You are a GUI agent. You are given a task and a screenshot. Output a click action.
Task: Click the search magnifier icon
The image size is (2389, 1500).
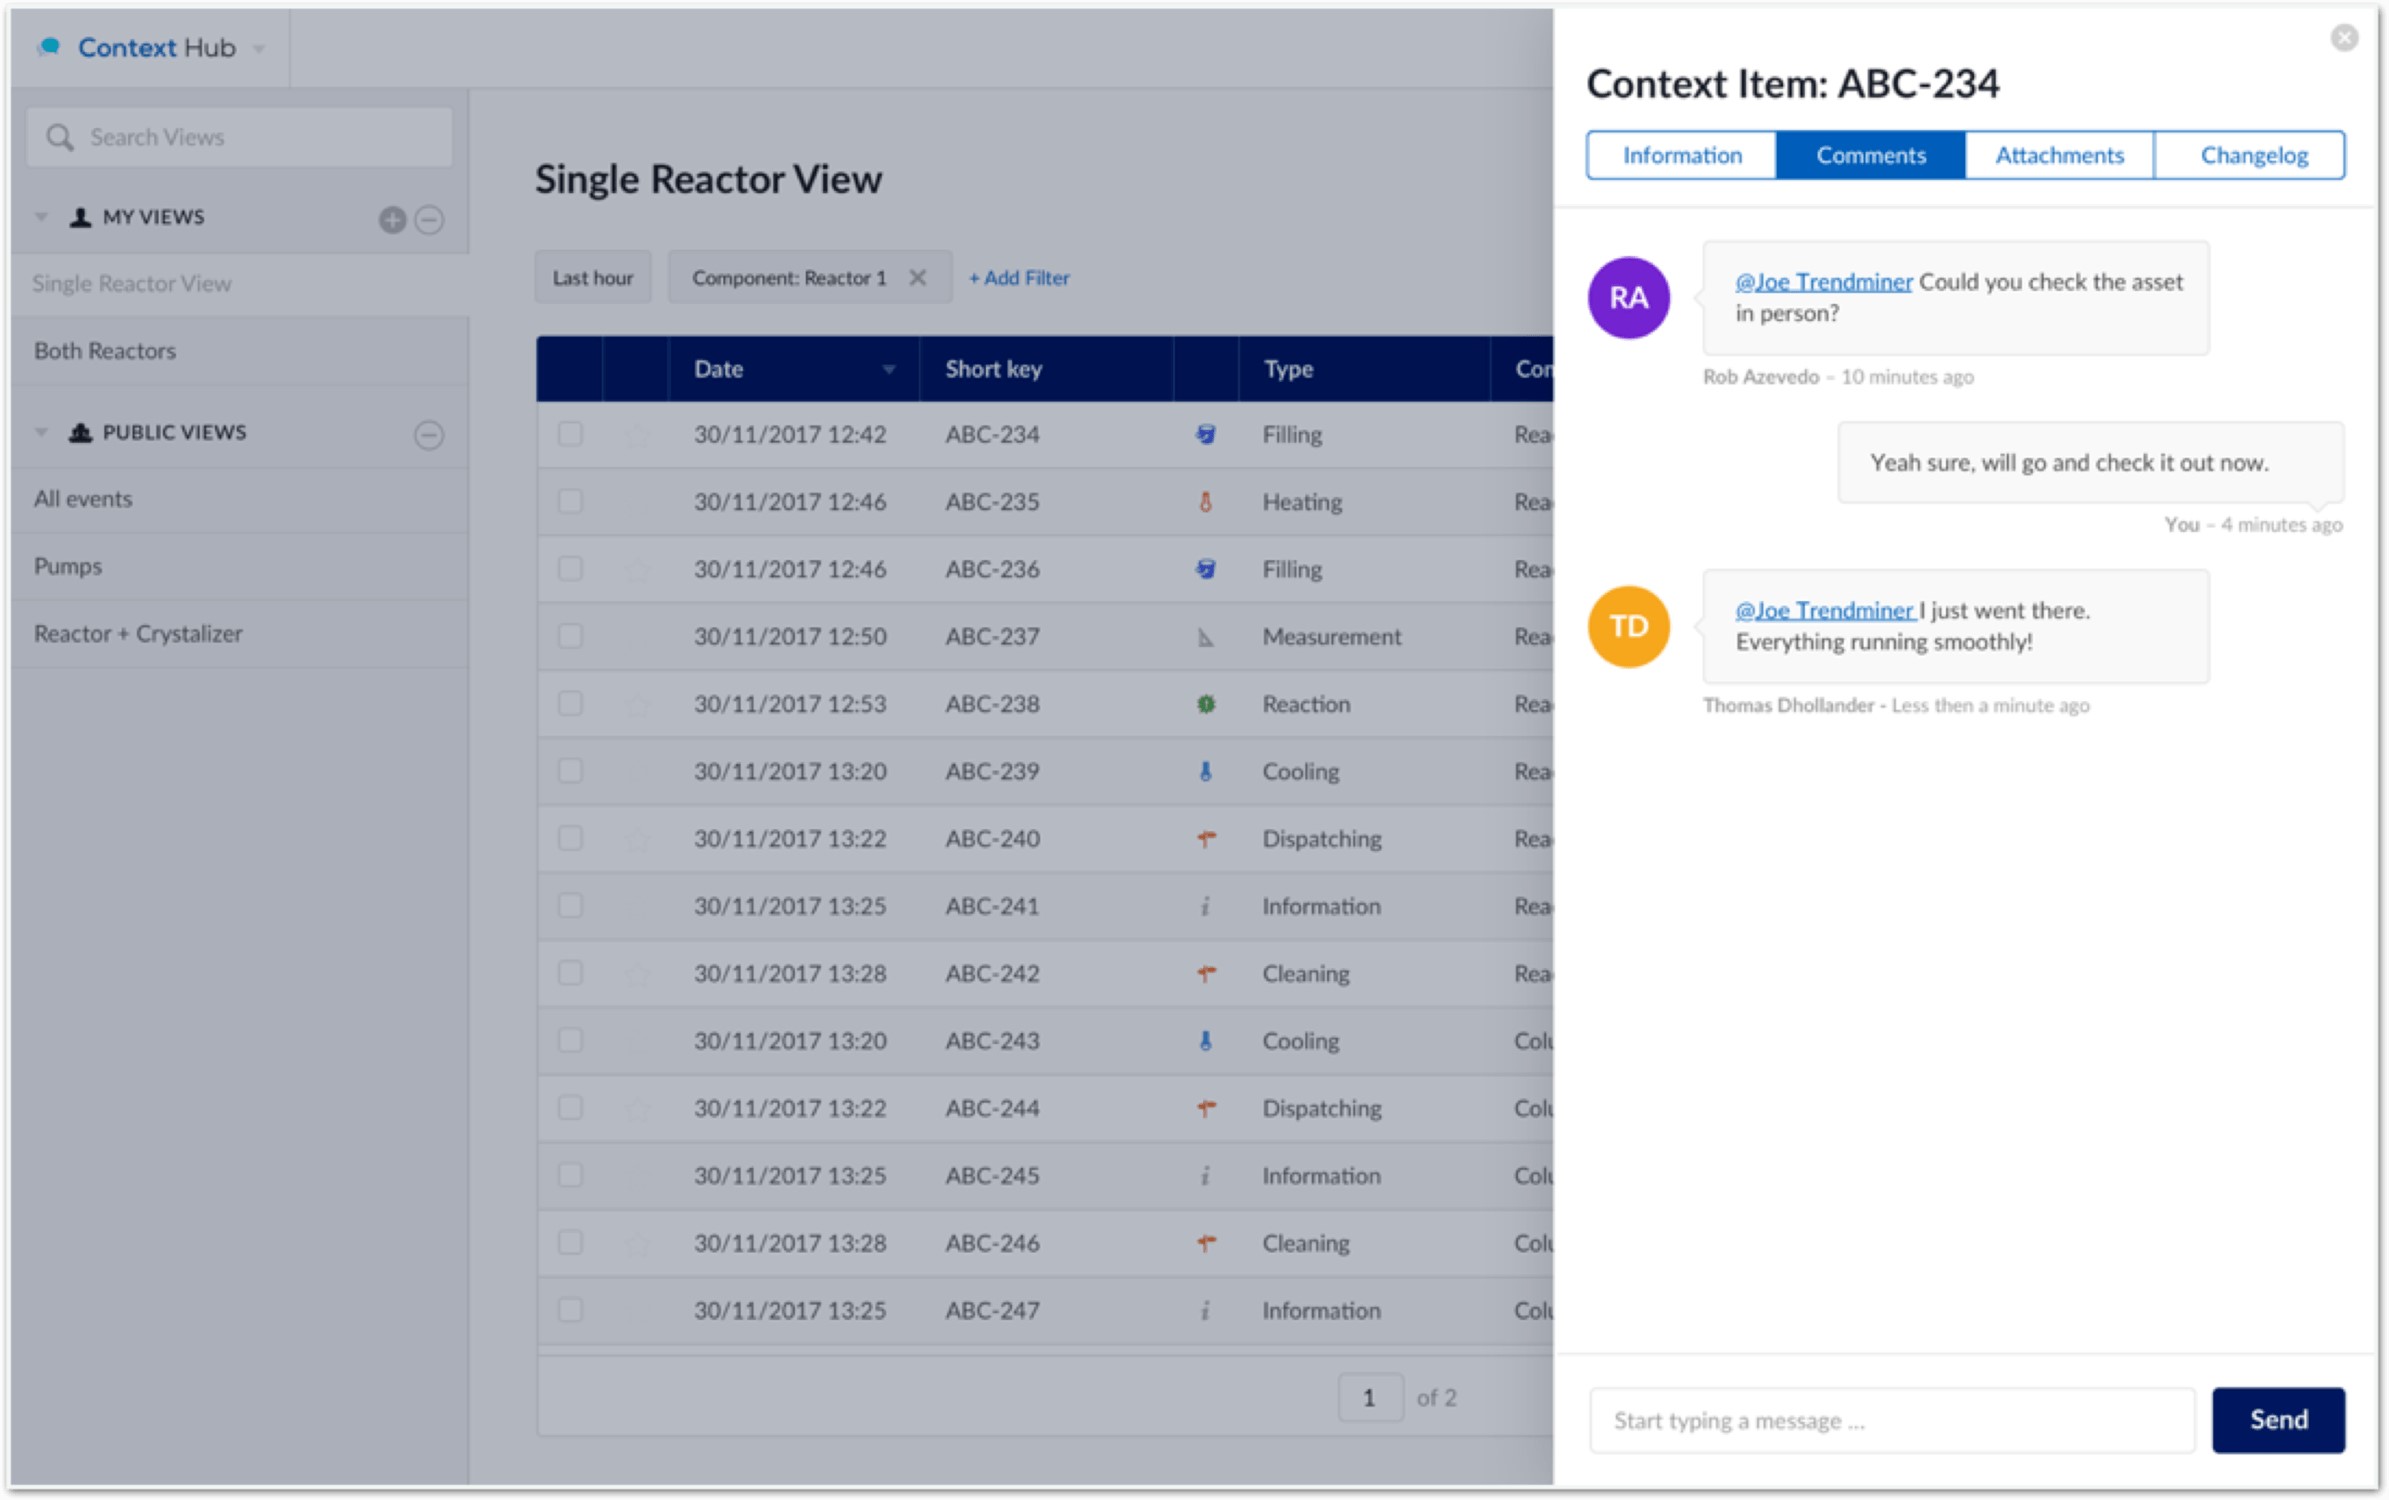click(60, 137)
